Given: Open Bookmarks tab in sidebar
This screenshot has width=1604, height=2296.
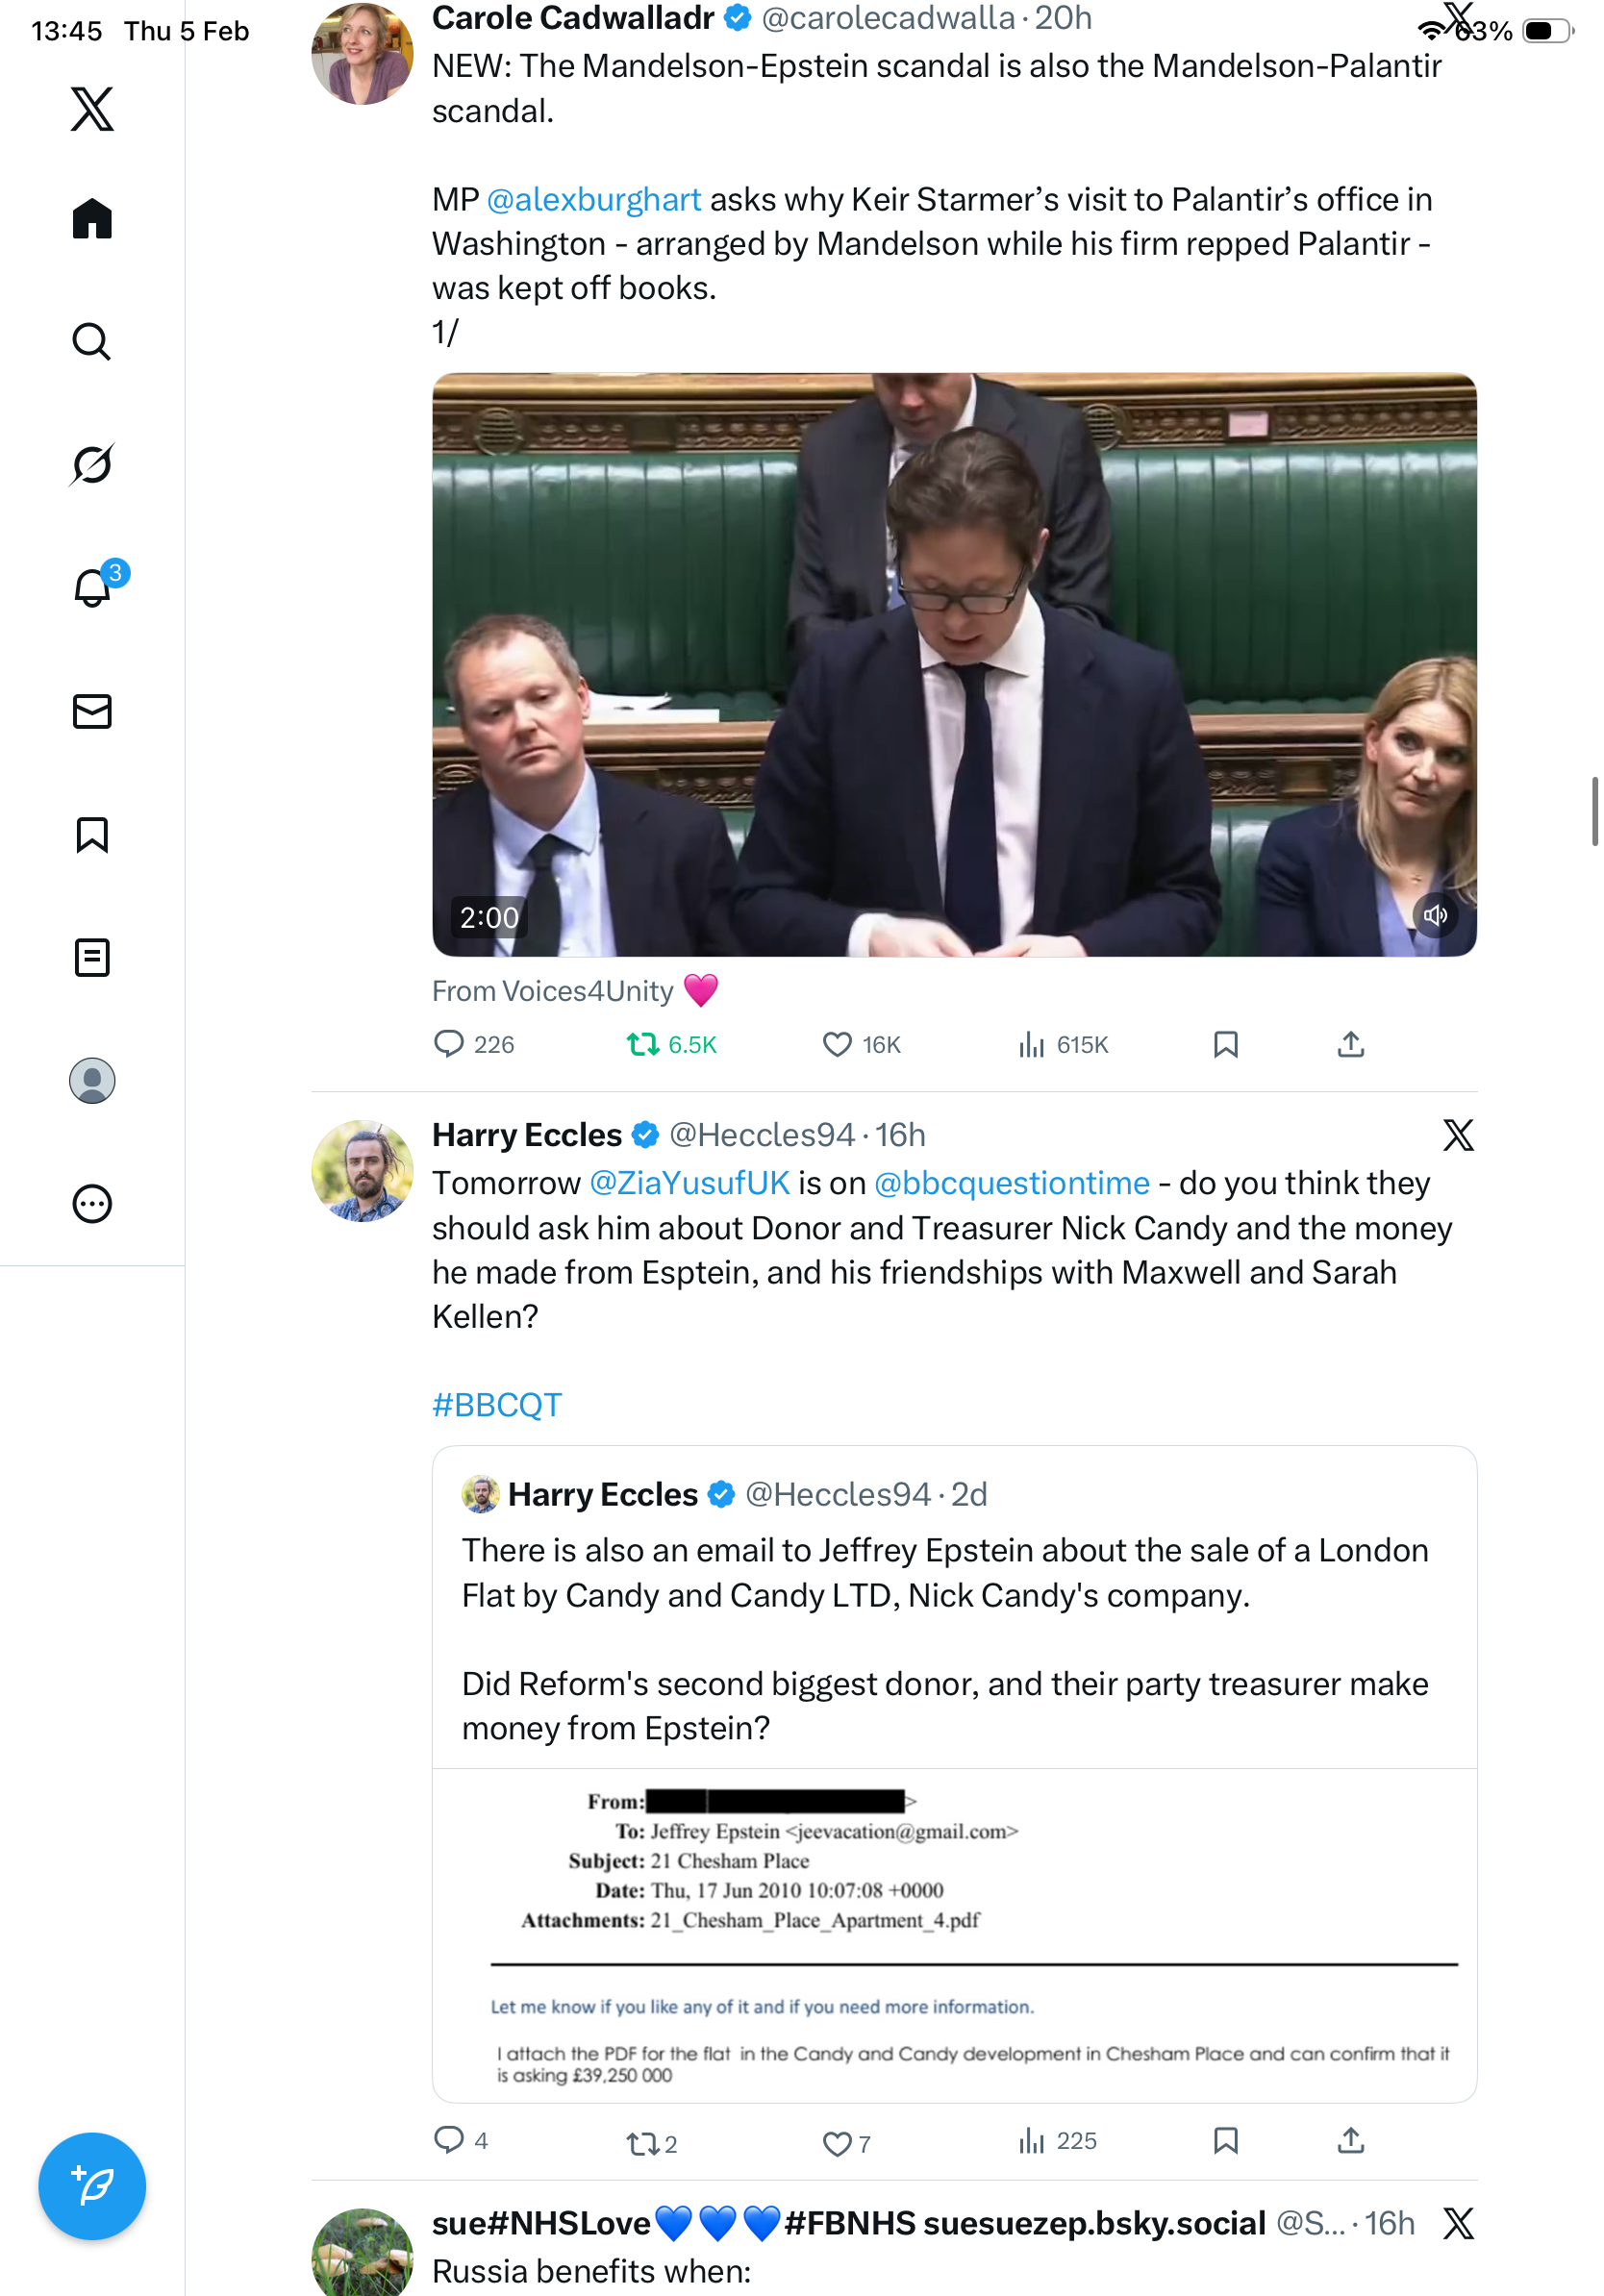Looking at the screenshot, I should [92, 834].
